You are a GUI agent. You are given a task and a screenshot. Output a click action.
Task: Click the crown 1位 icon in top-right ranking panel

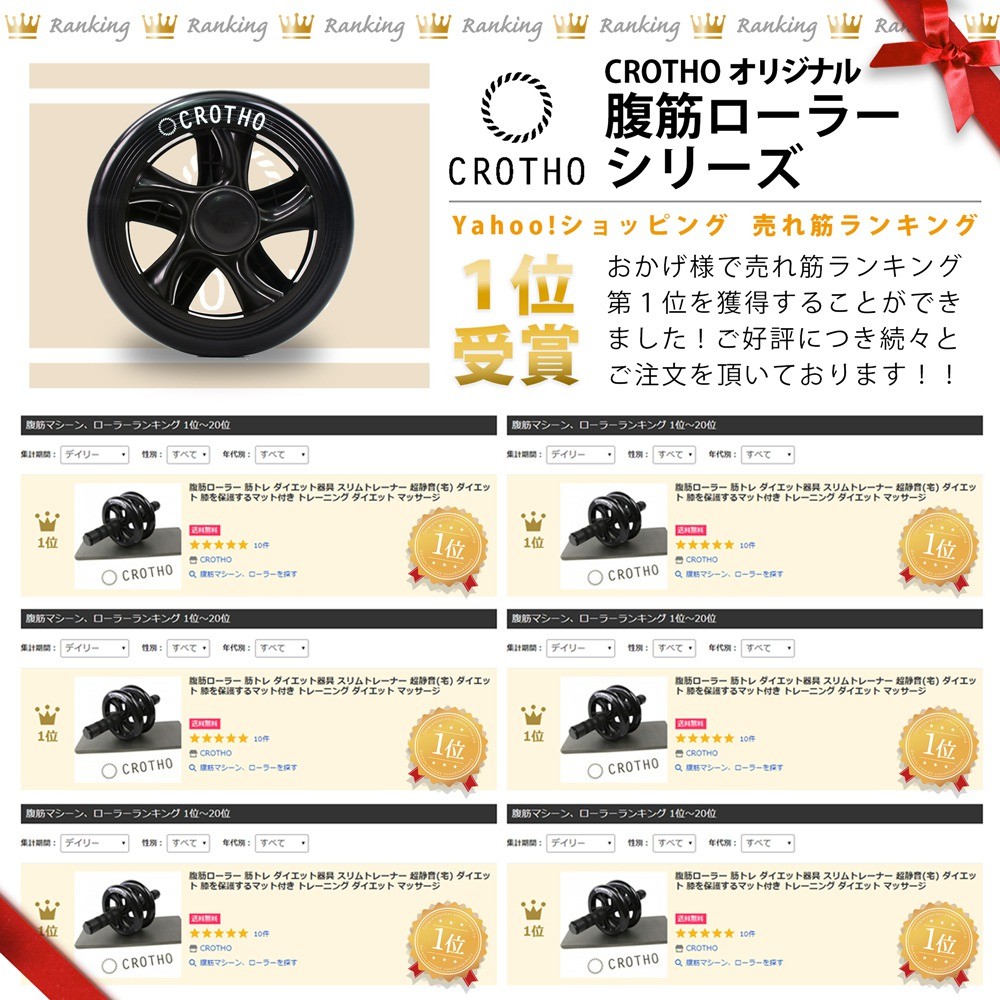[533, 530]
